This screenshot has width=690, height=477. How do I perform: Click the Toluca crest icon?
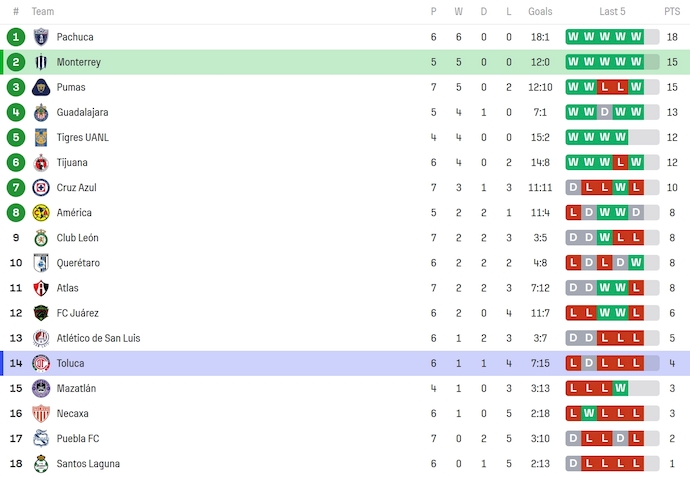click(x=41, y=363)
